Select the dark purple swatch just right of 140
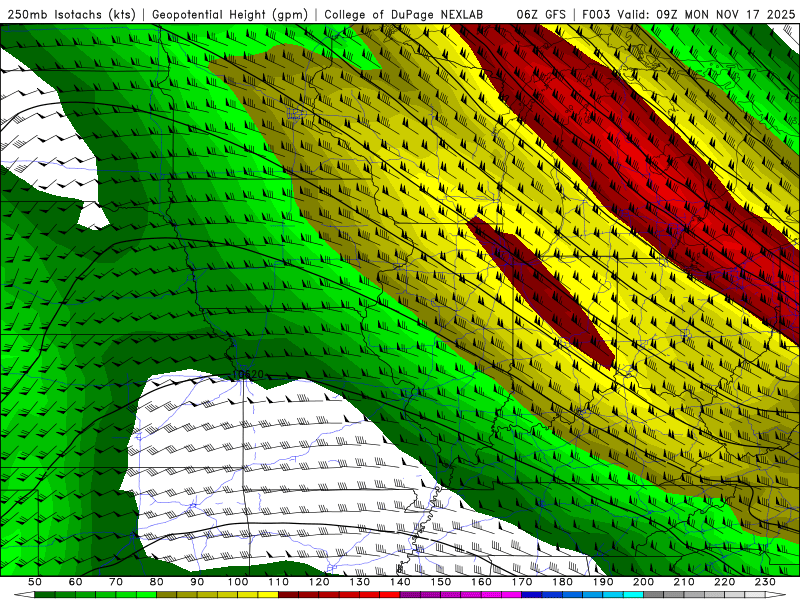 click(x=410, y=595)
